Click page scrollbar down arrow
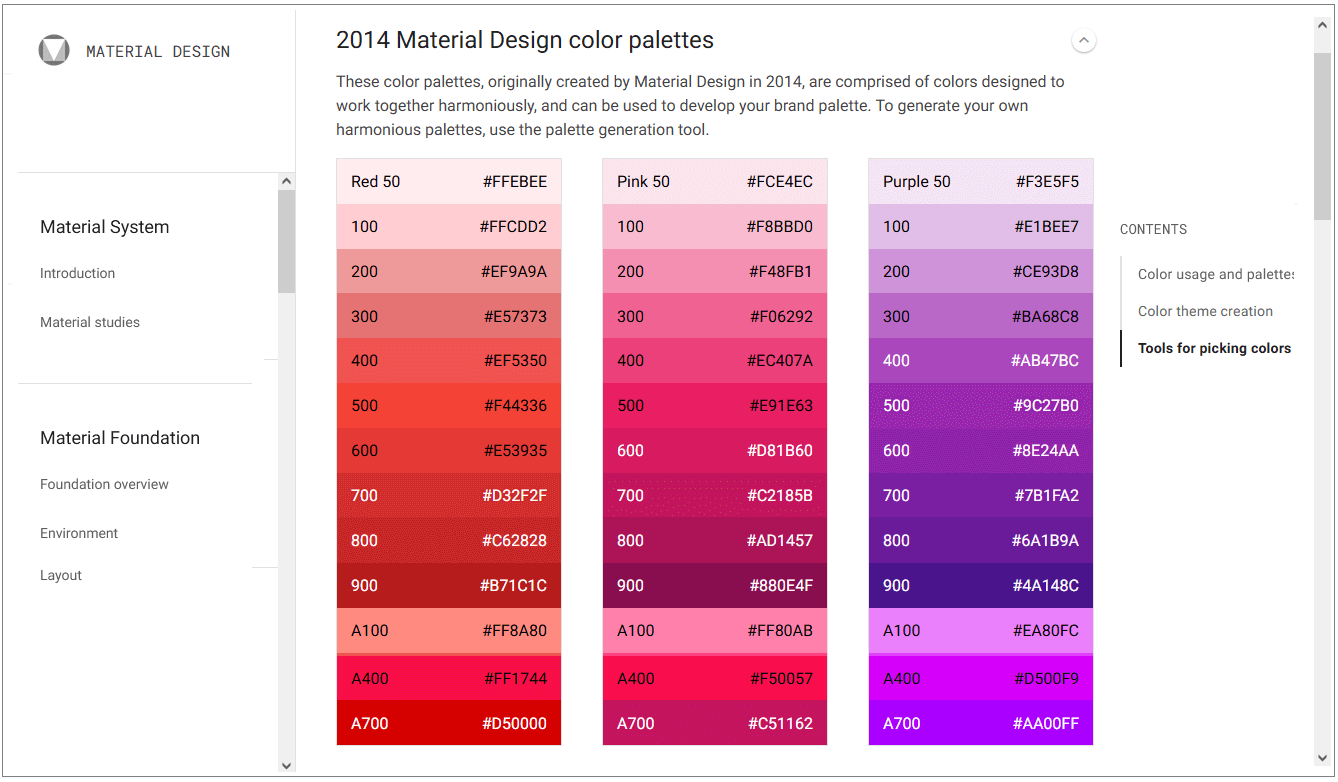The width and height of the screenshot is (1338, 782). [x=1323, y=758]
